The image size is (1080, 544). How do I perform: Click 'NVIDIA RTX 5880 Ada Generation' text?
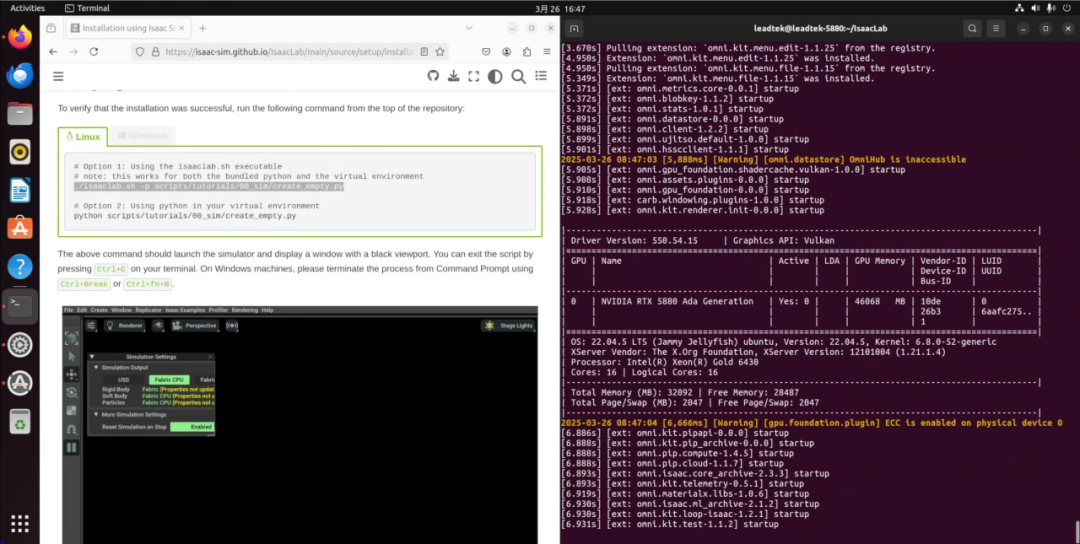(677, 301)
